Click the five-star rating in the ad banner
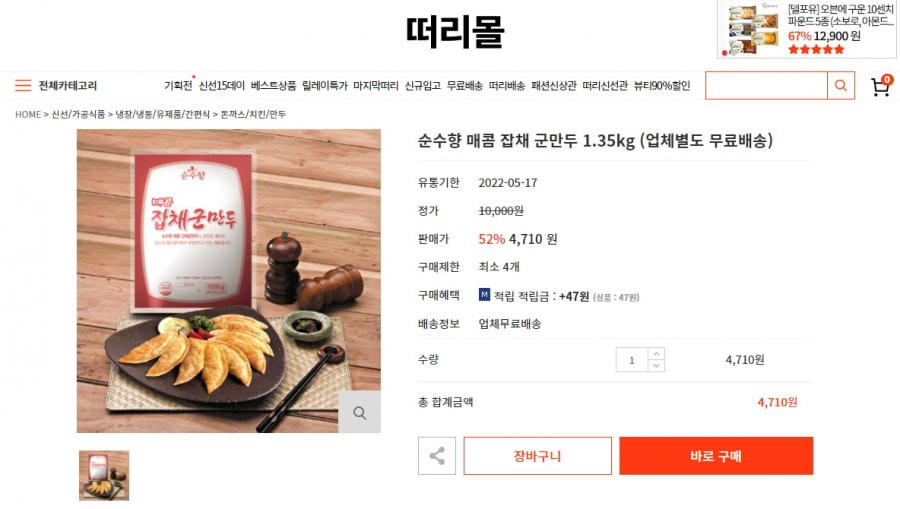 pos(816,49)
